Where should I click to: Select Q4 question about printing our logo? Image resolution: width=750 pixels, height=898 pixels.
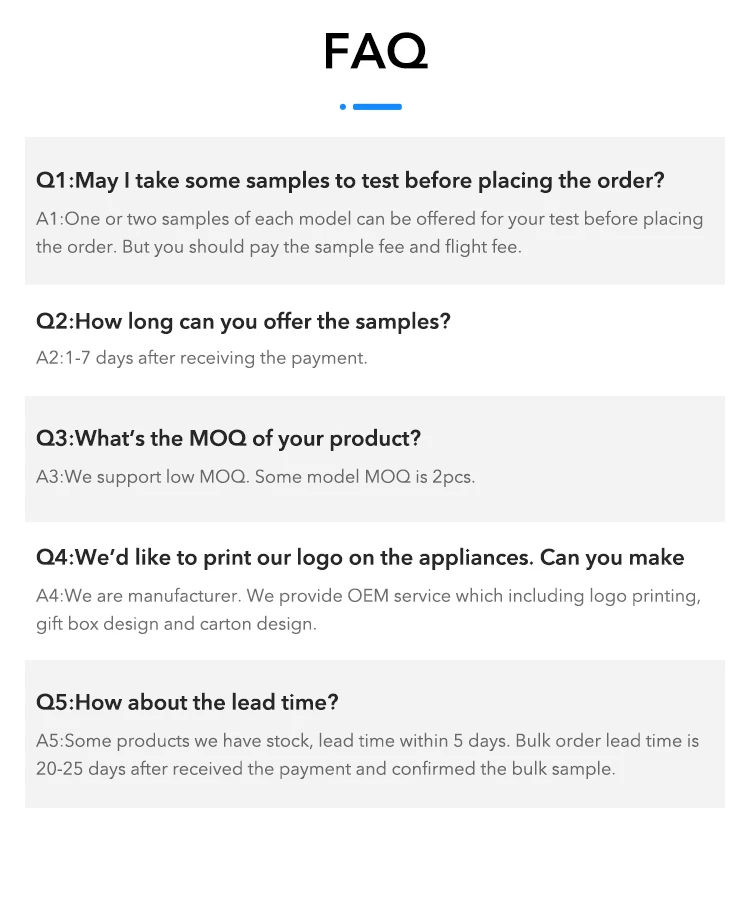pyautogui.click(x=360, y=558)
